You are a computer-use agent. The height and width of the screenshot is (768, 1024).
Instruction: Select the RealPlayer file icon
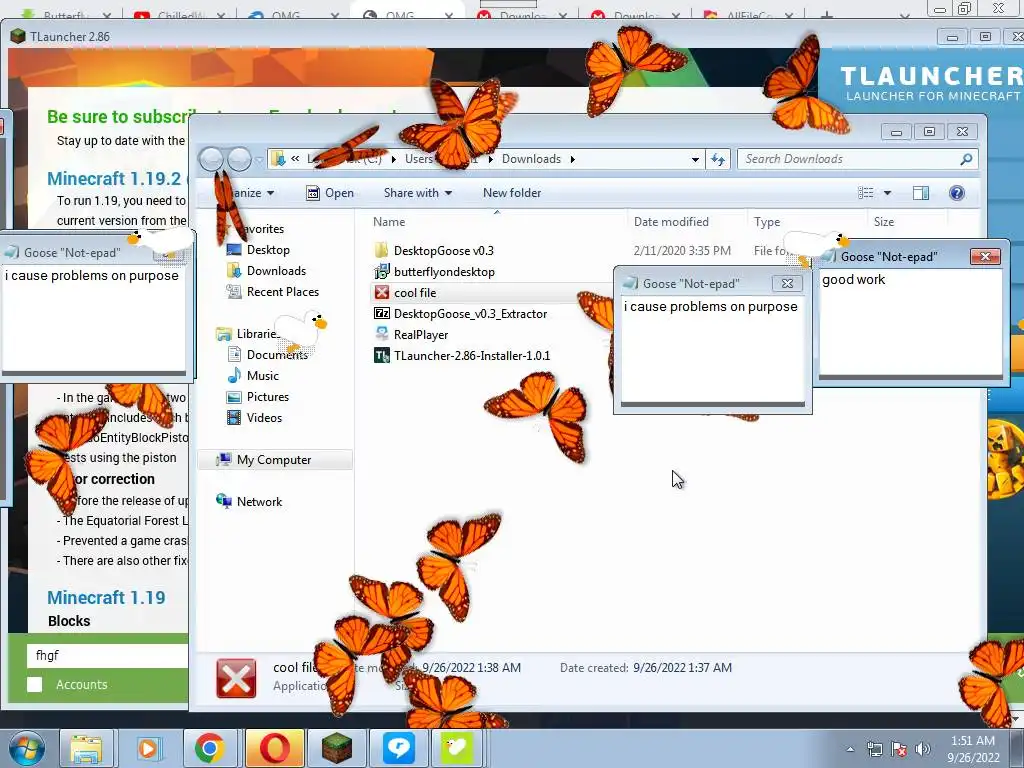point(381,334)
